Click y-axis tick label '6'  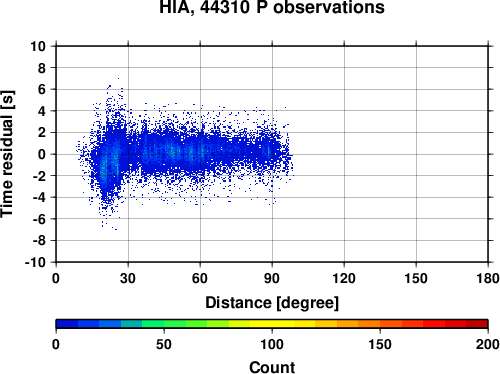42,89
